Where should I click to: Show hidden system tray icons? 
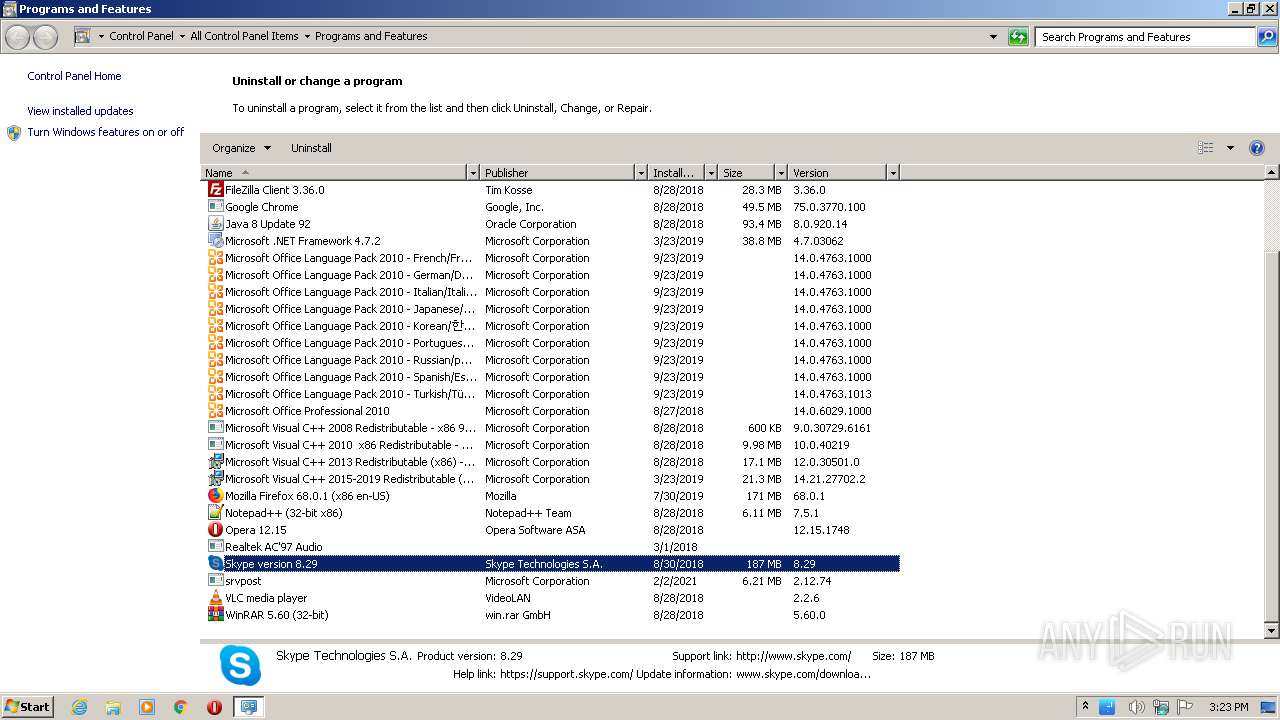click(x=1085, y=707)
